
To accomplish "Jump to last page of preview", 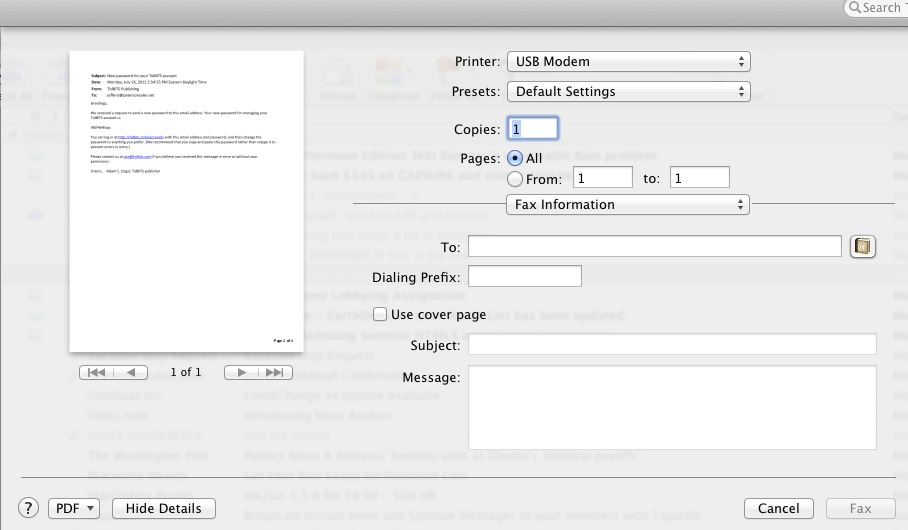I will coord(275,372).
